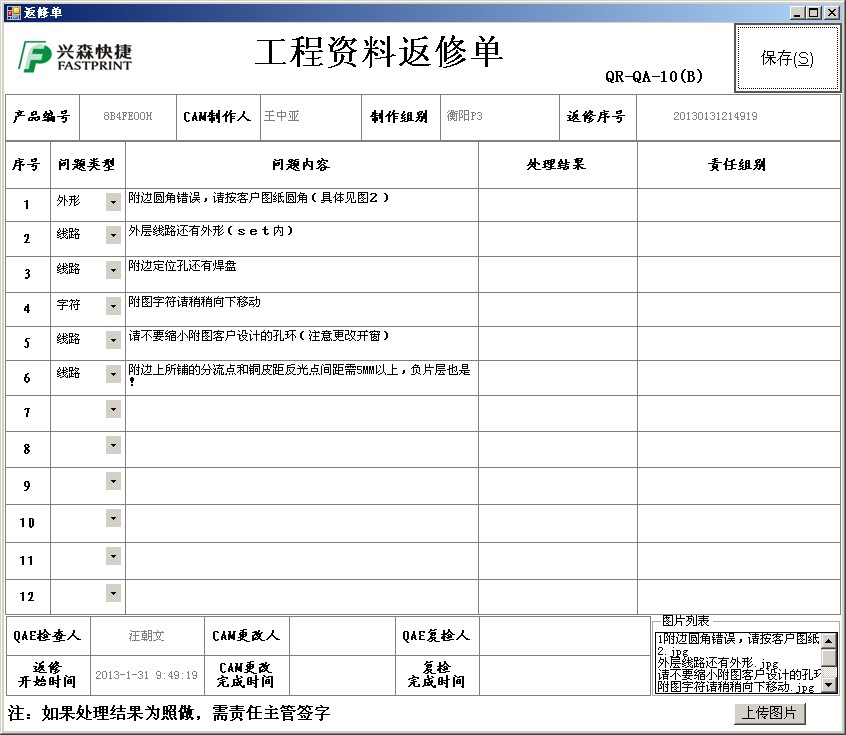The height and width of the screenshot is (735, 846).
Task: Click up arrow of image list scrollbar
Action: coord(829,640)
